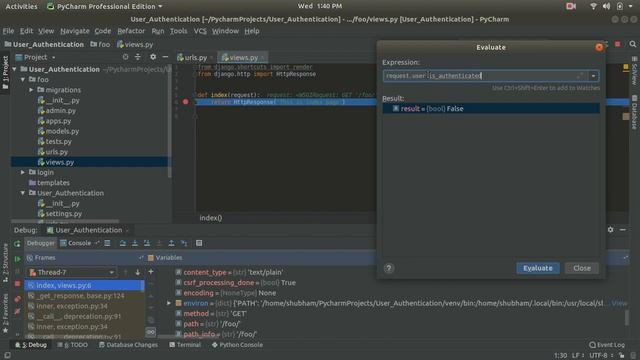Open Project panel settings gear

point(153,57)
